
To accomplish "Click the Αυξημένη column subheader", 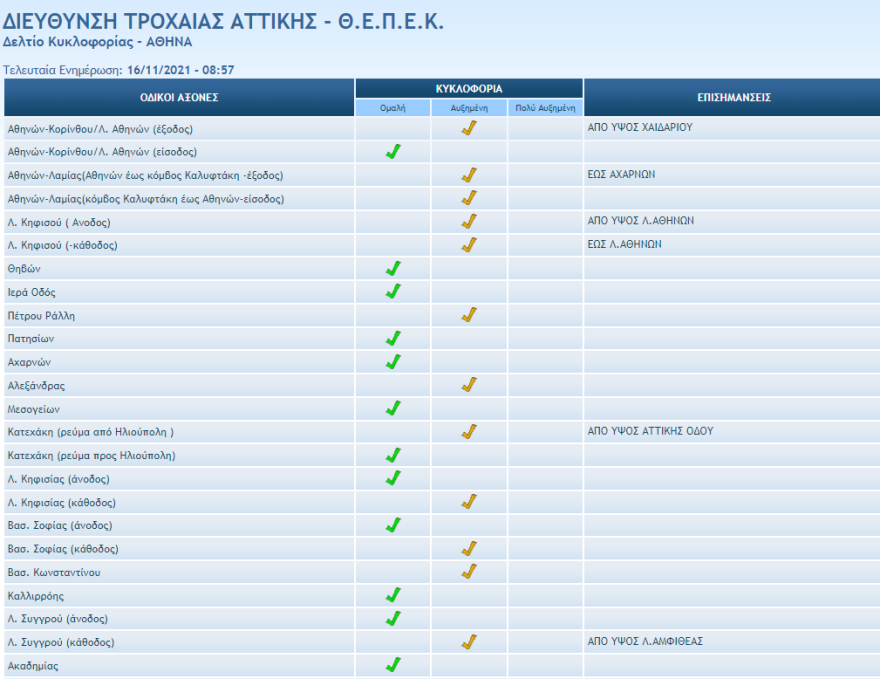I will (469, 107).
